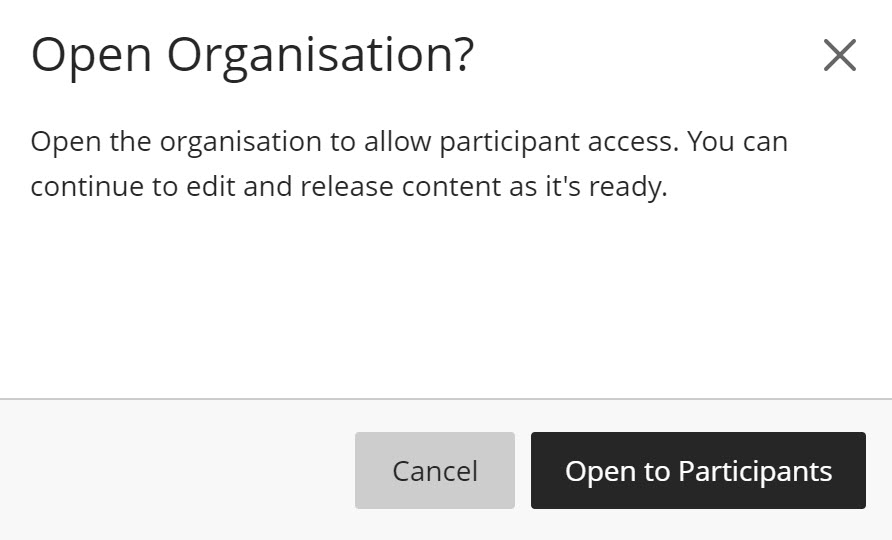Click the grey footer area left of Cancel
The width and height of the screenshot is (892, 540).
[170, 471]
